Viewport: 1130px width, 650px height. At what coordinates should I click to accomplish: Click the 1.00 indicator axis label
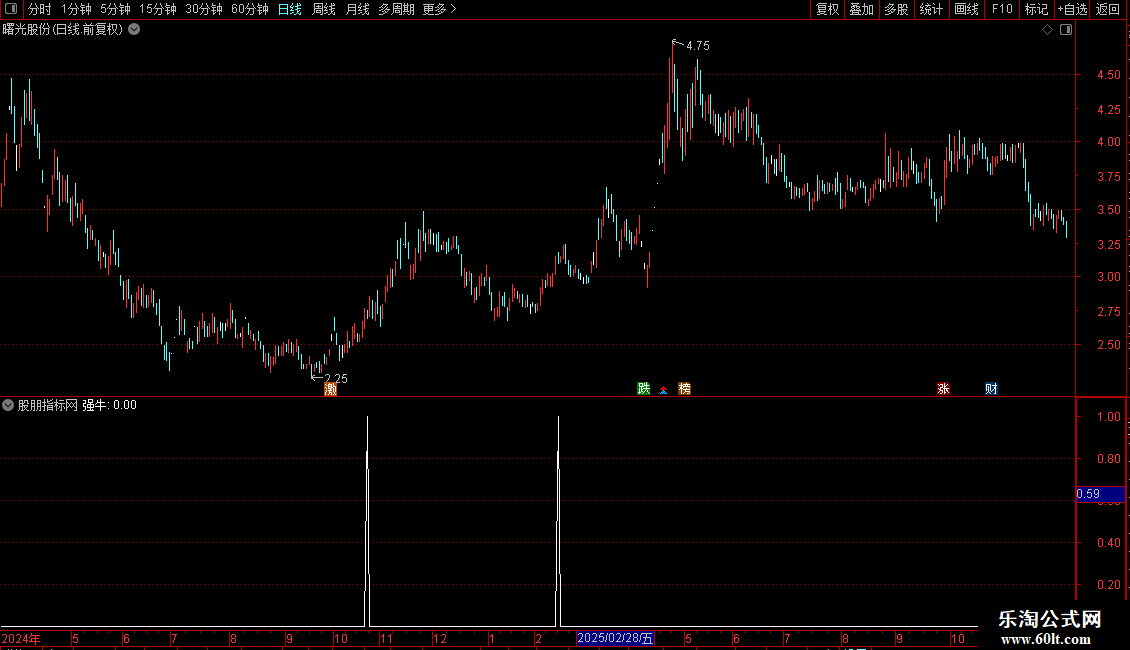click(1108, 417)
